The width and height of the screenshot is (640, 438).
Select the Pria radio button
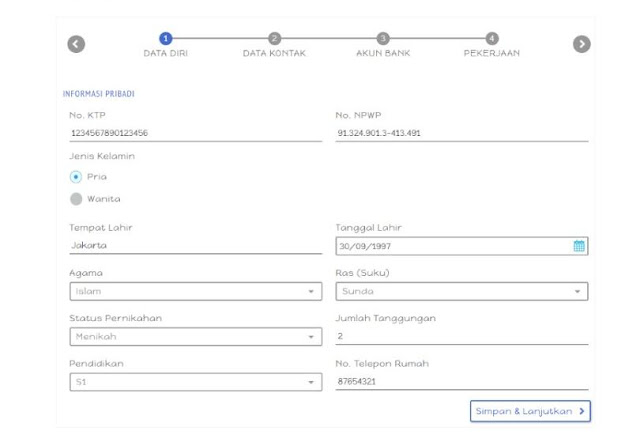pyautogui.click(x=76, y=177)
